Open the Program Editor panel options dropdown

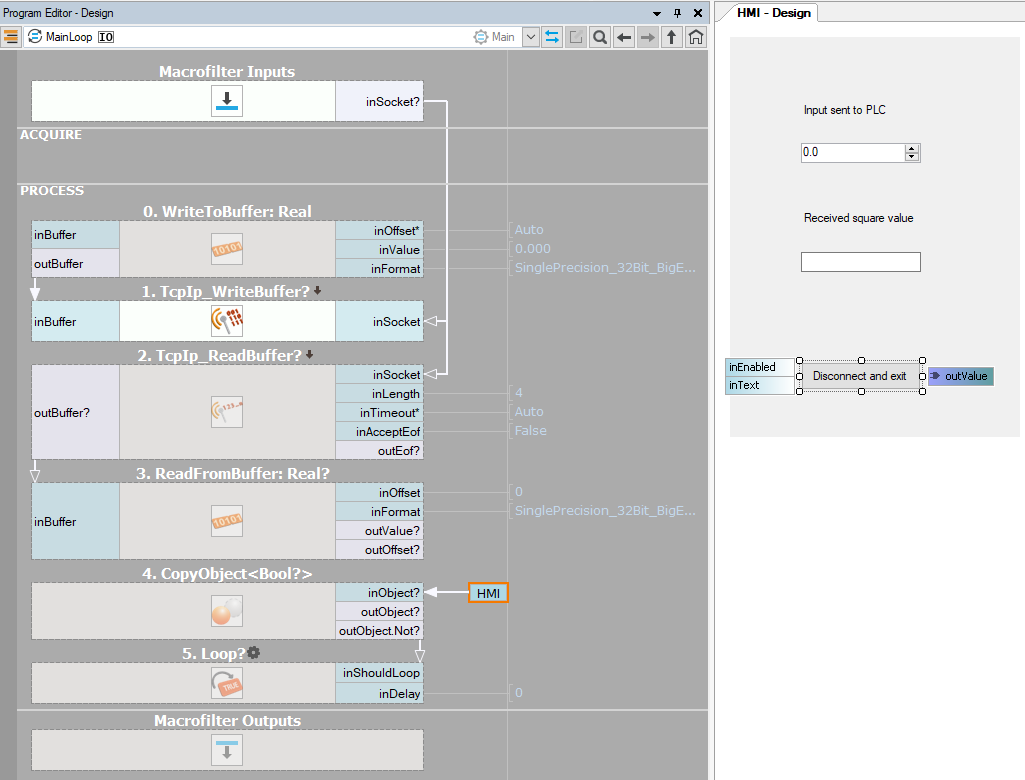(x=657, y=13)
